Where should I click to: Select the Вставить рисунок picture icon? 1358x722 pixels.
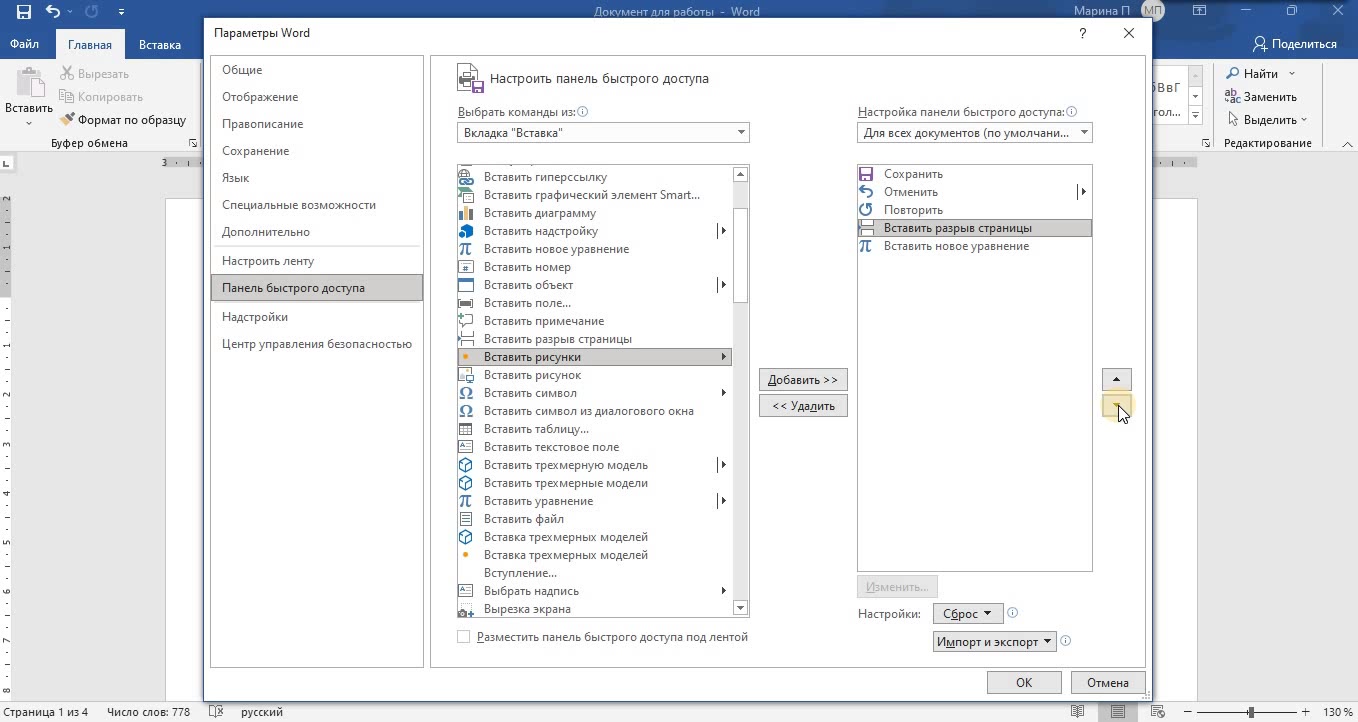click(466, 375)
